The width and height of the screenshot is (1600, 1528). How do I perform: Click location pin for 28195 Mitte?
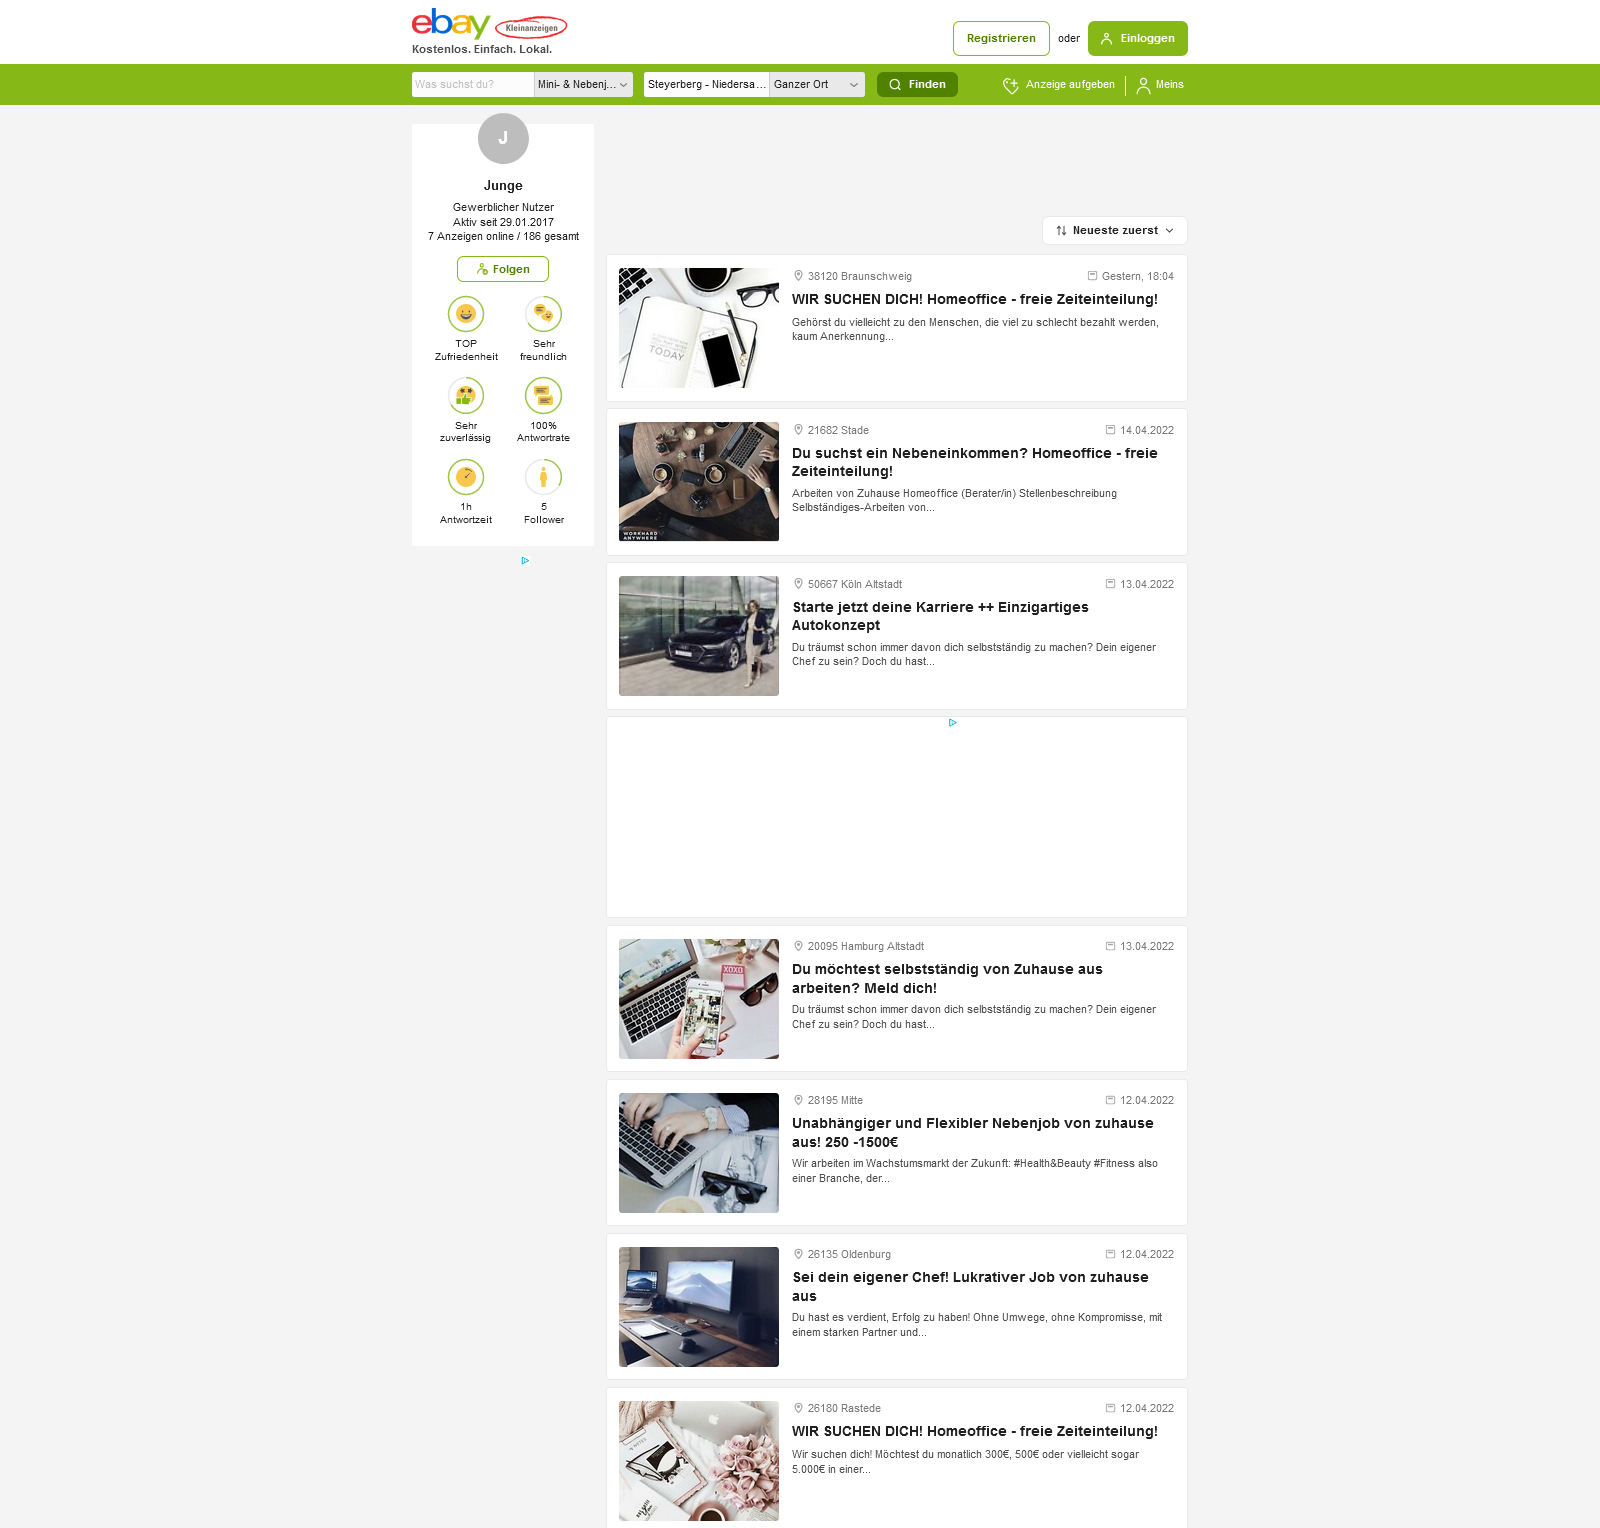(x=798, y=1100)
